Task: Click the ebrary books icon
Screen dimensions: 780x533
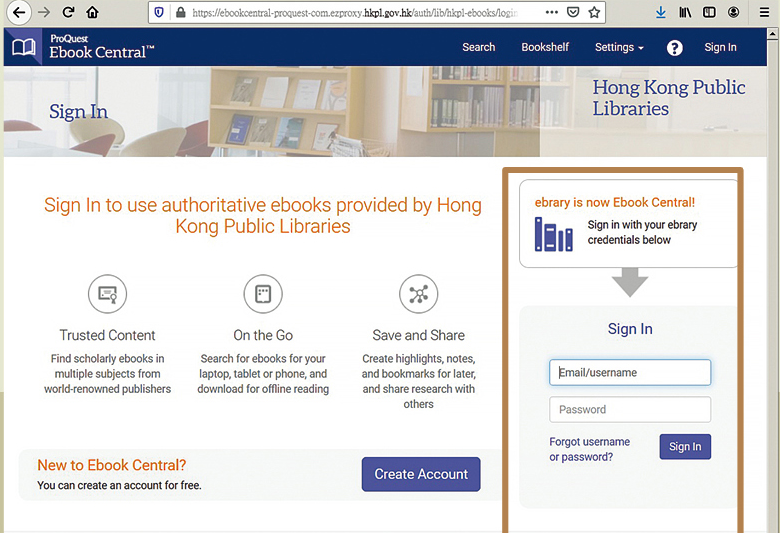Action: [x=554, y=234]
